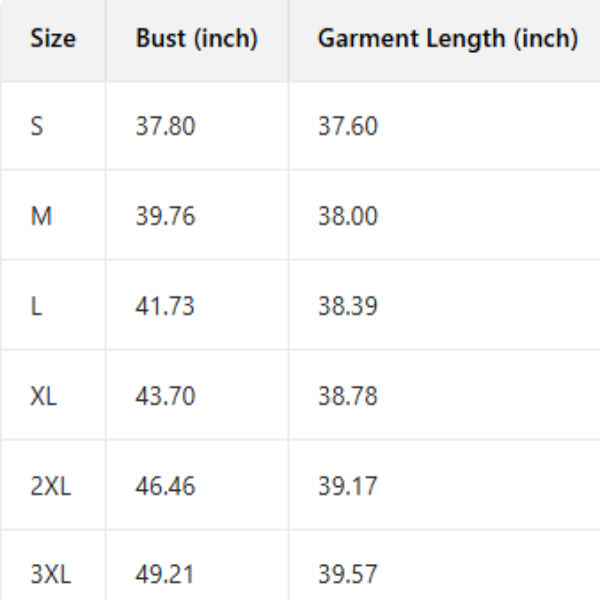Click garment length value 38.39
The height and width of the screenshot is (600, 600).
pos(348,306)
